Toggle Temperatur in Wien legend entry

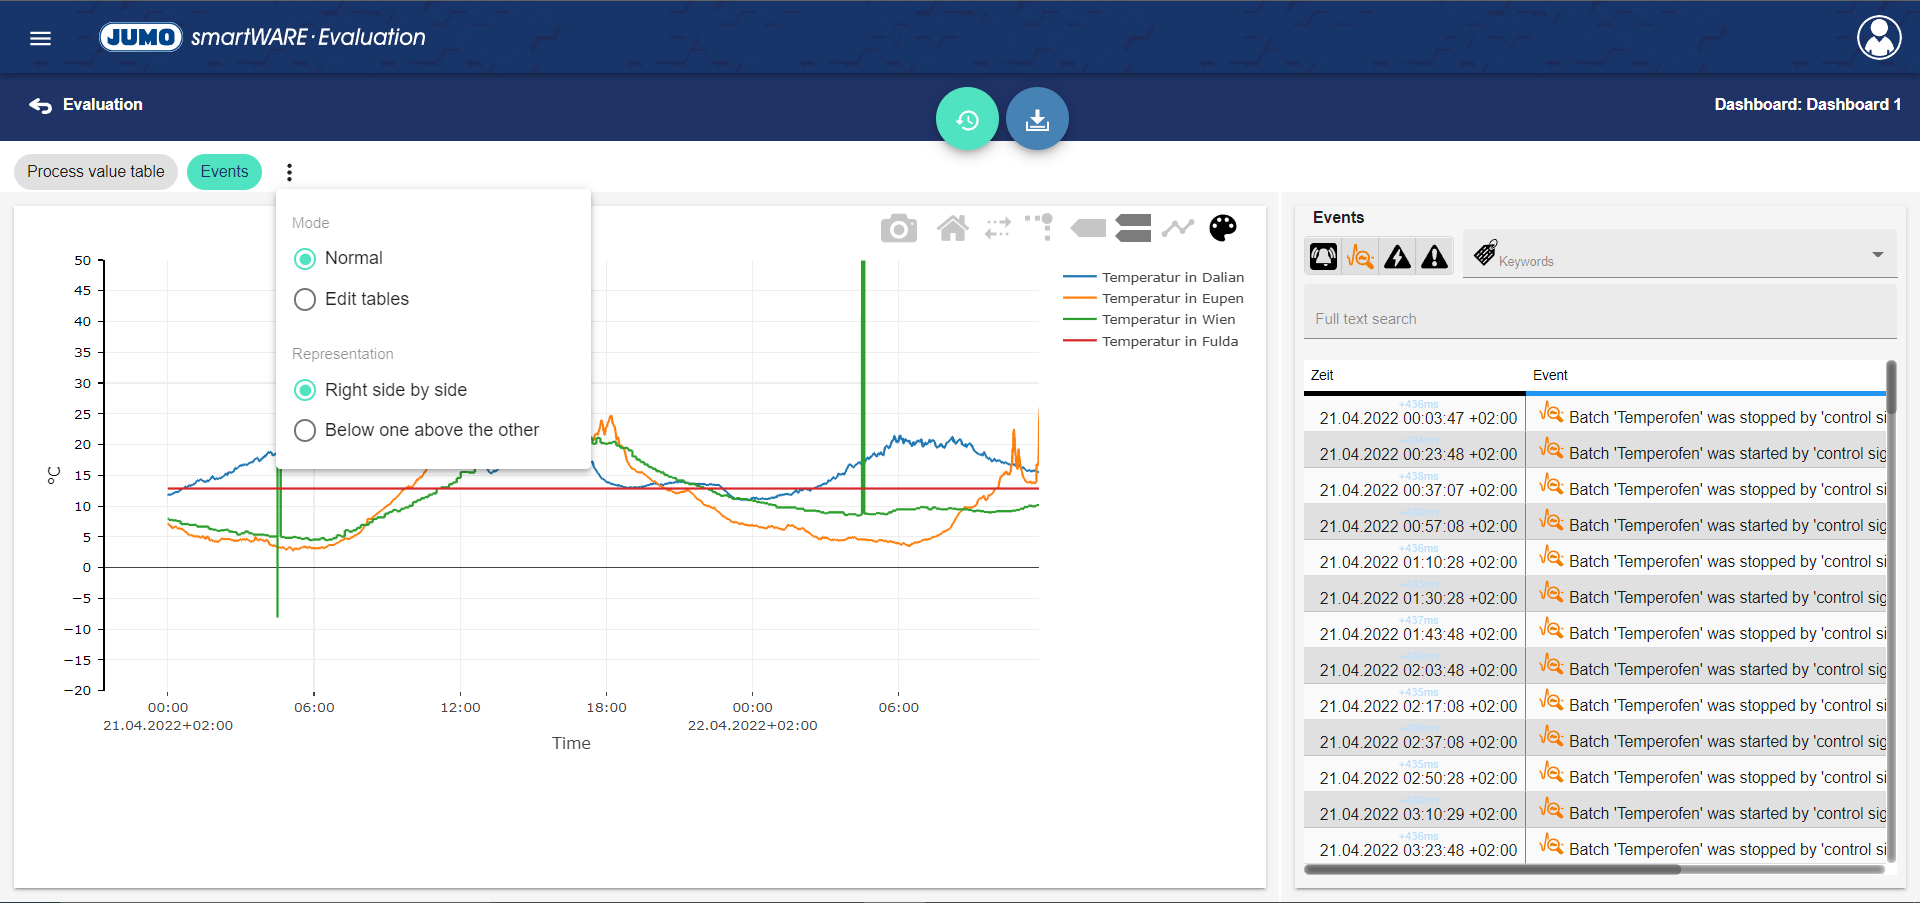pos(1167,320)
